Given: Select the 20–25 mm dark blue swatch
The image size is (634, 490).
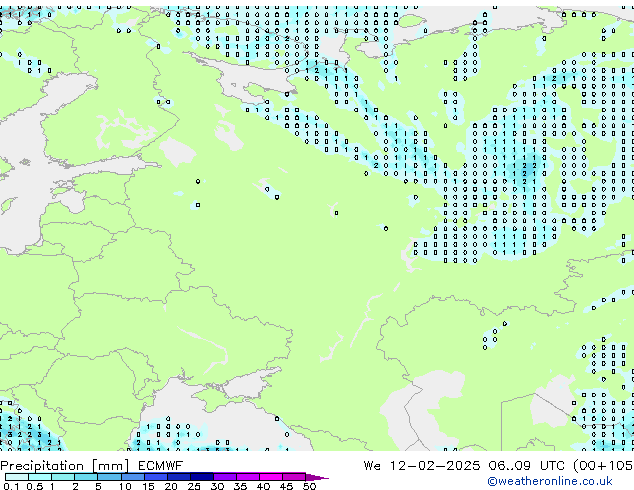Looking at the screenshot, I should [179, 477].
